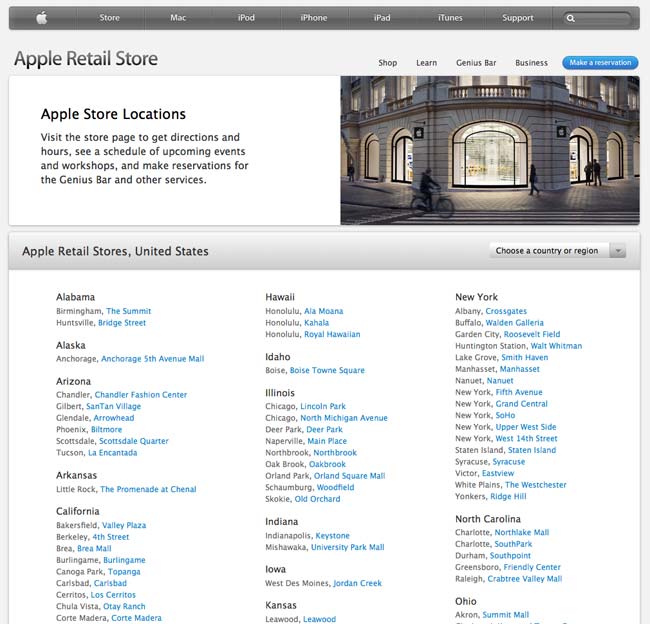This screenshot has width=650, height=624.
Task: Open the Royal Hawaiian store link
Action: click(332, 334)
